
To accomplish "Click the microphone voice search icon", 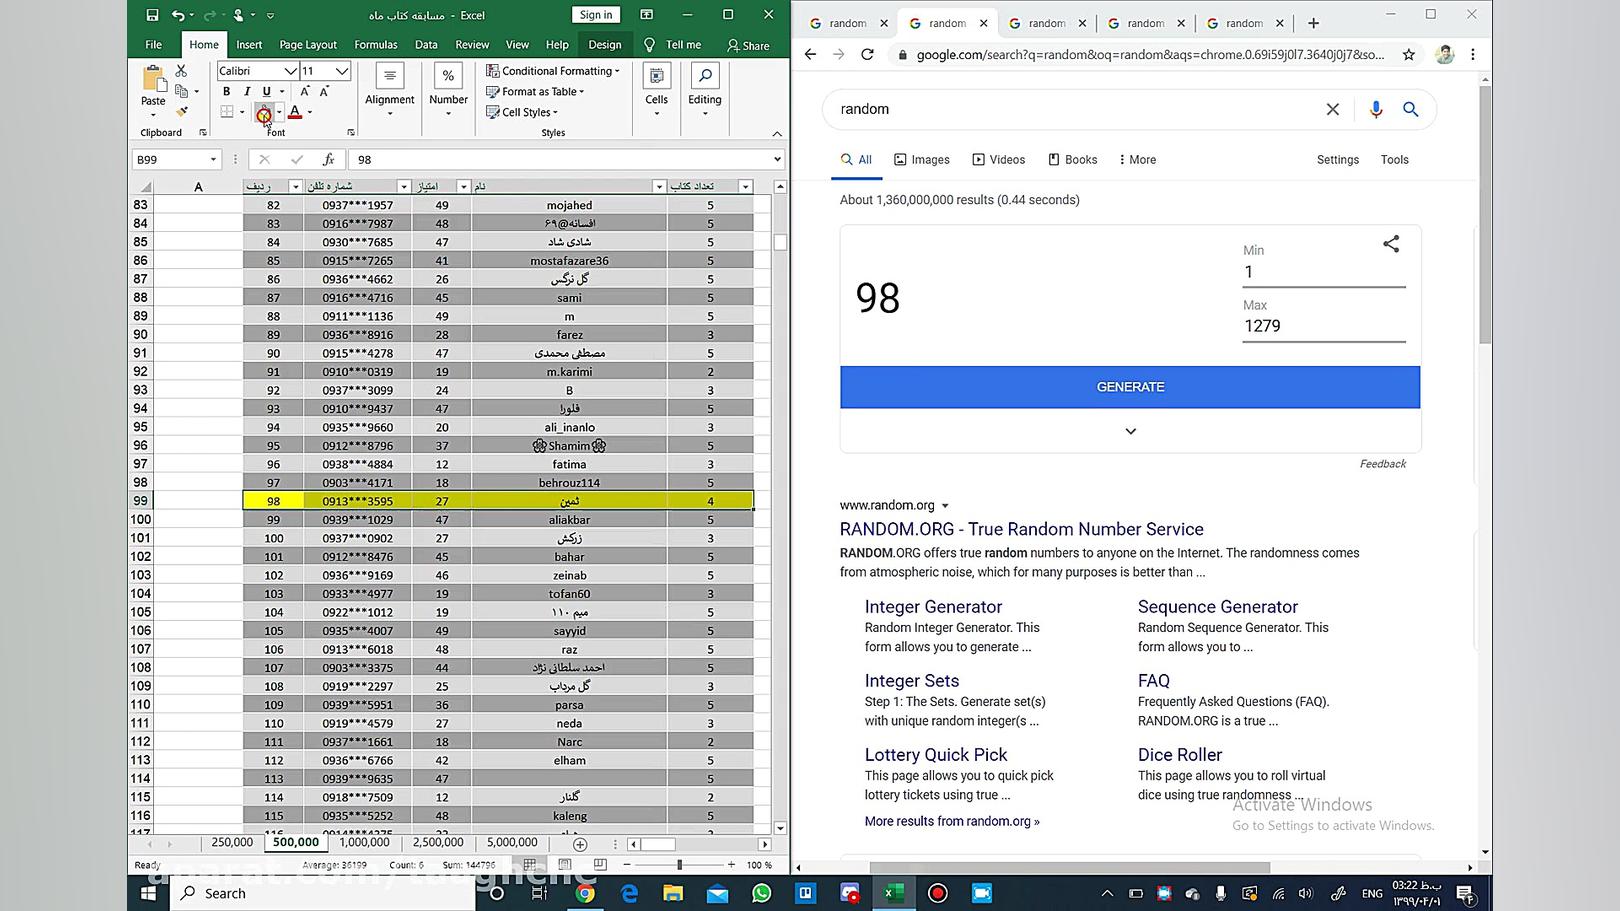I will tap(1375, 109).
